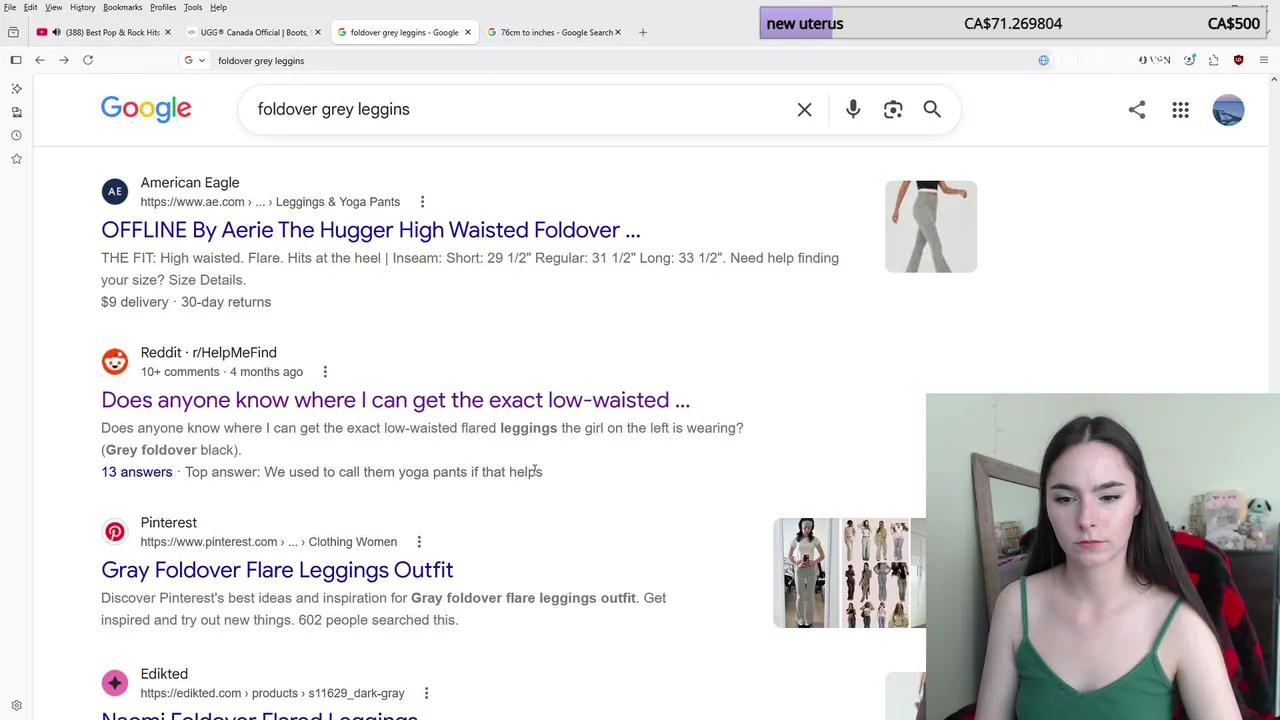Image resolution: width=1280 pixels, height=720 pixels.
Task: Open the uBlock Origin shield extension
Action: pyautogui.click(x=1238, y=60)
